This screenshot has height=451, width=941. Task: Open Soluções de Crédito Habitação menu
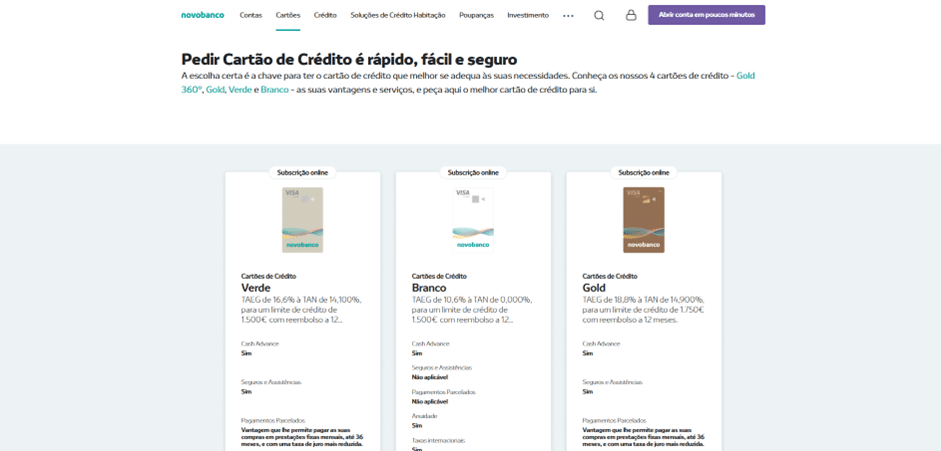[398, 16]
